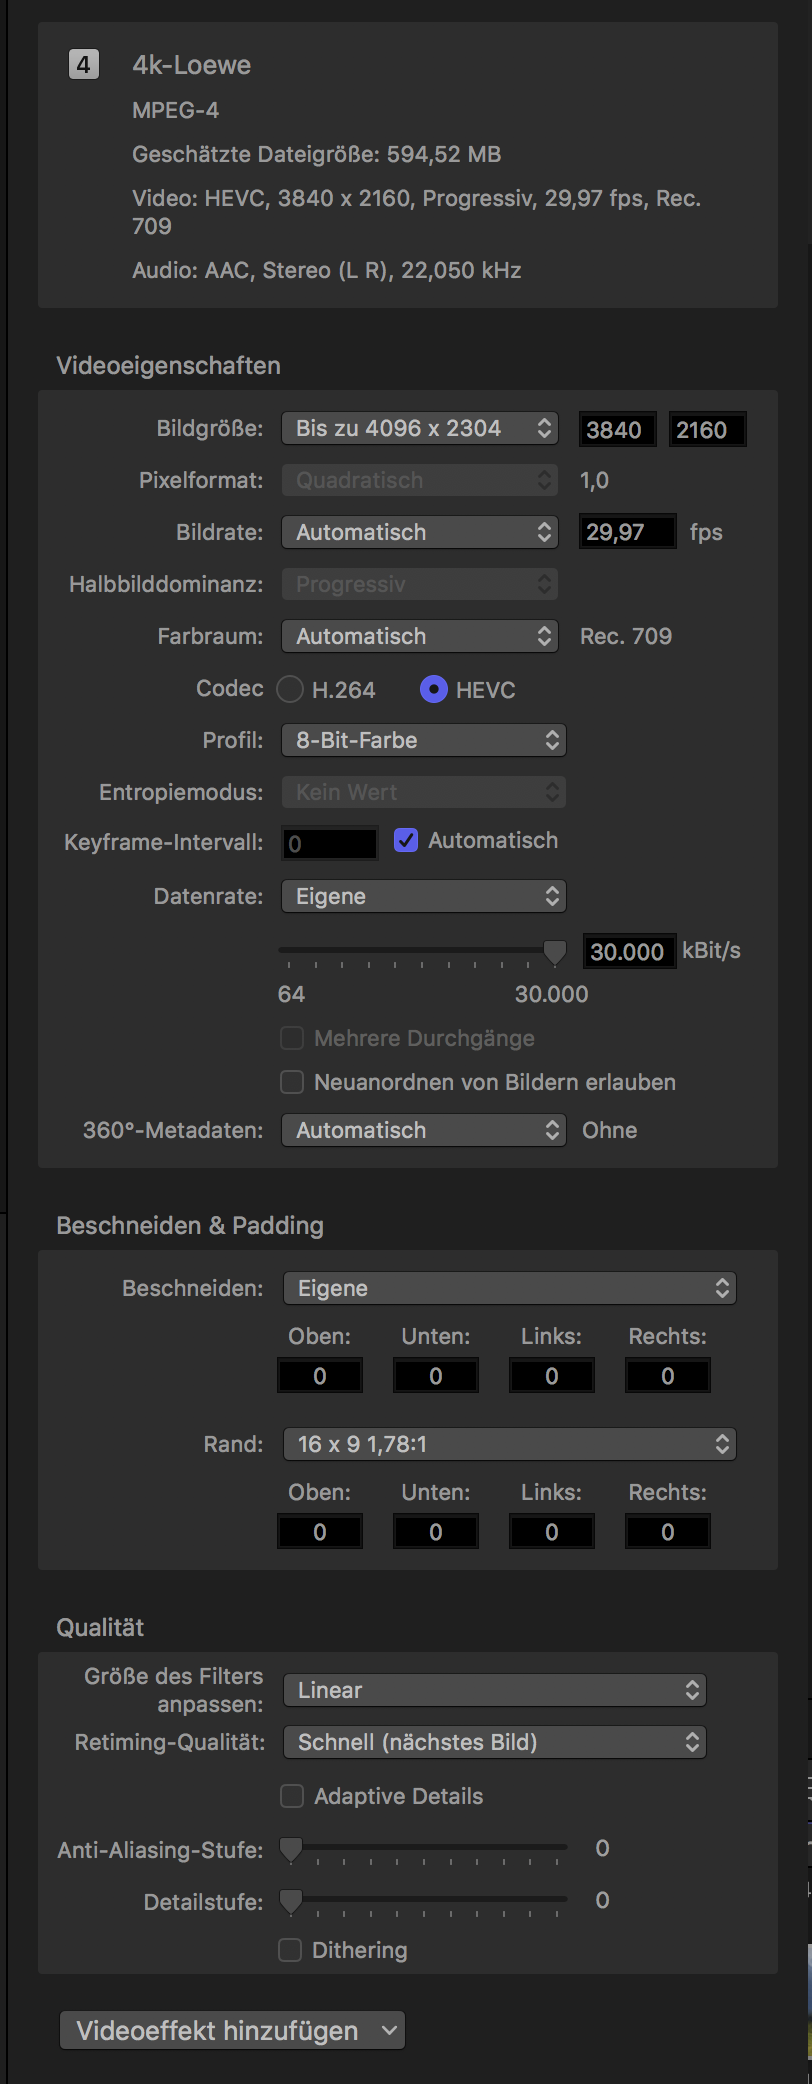
Task: Toggle the Dithering checkbox
Action: click(x=290, y=1950)
